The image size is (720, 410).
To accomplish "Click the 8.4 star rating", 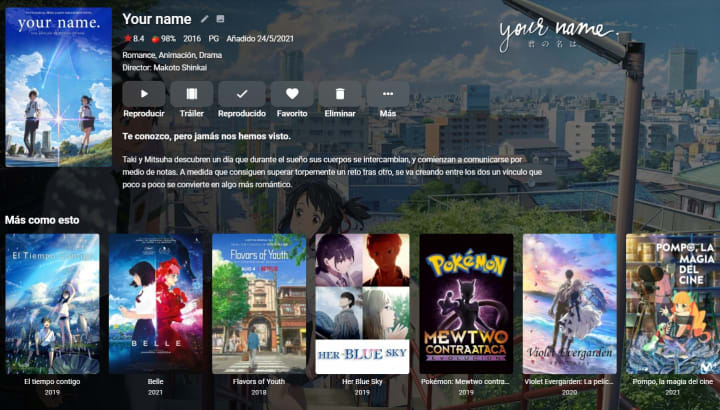I will [135, 39].
